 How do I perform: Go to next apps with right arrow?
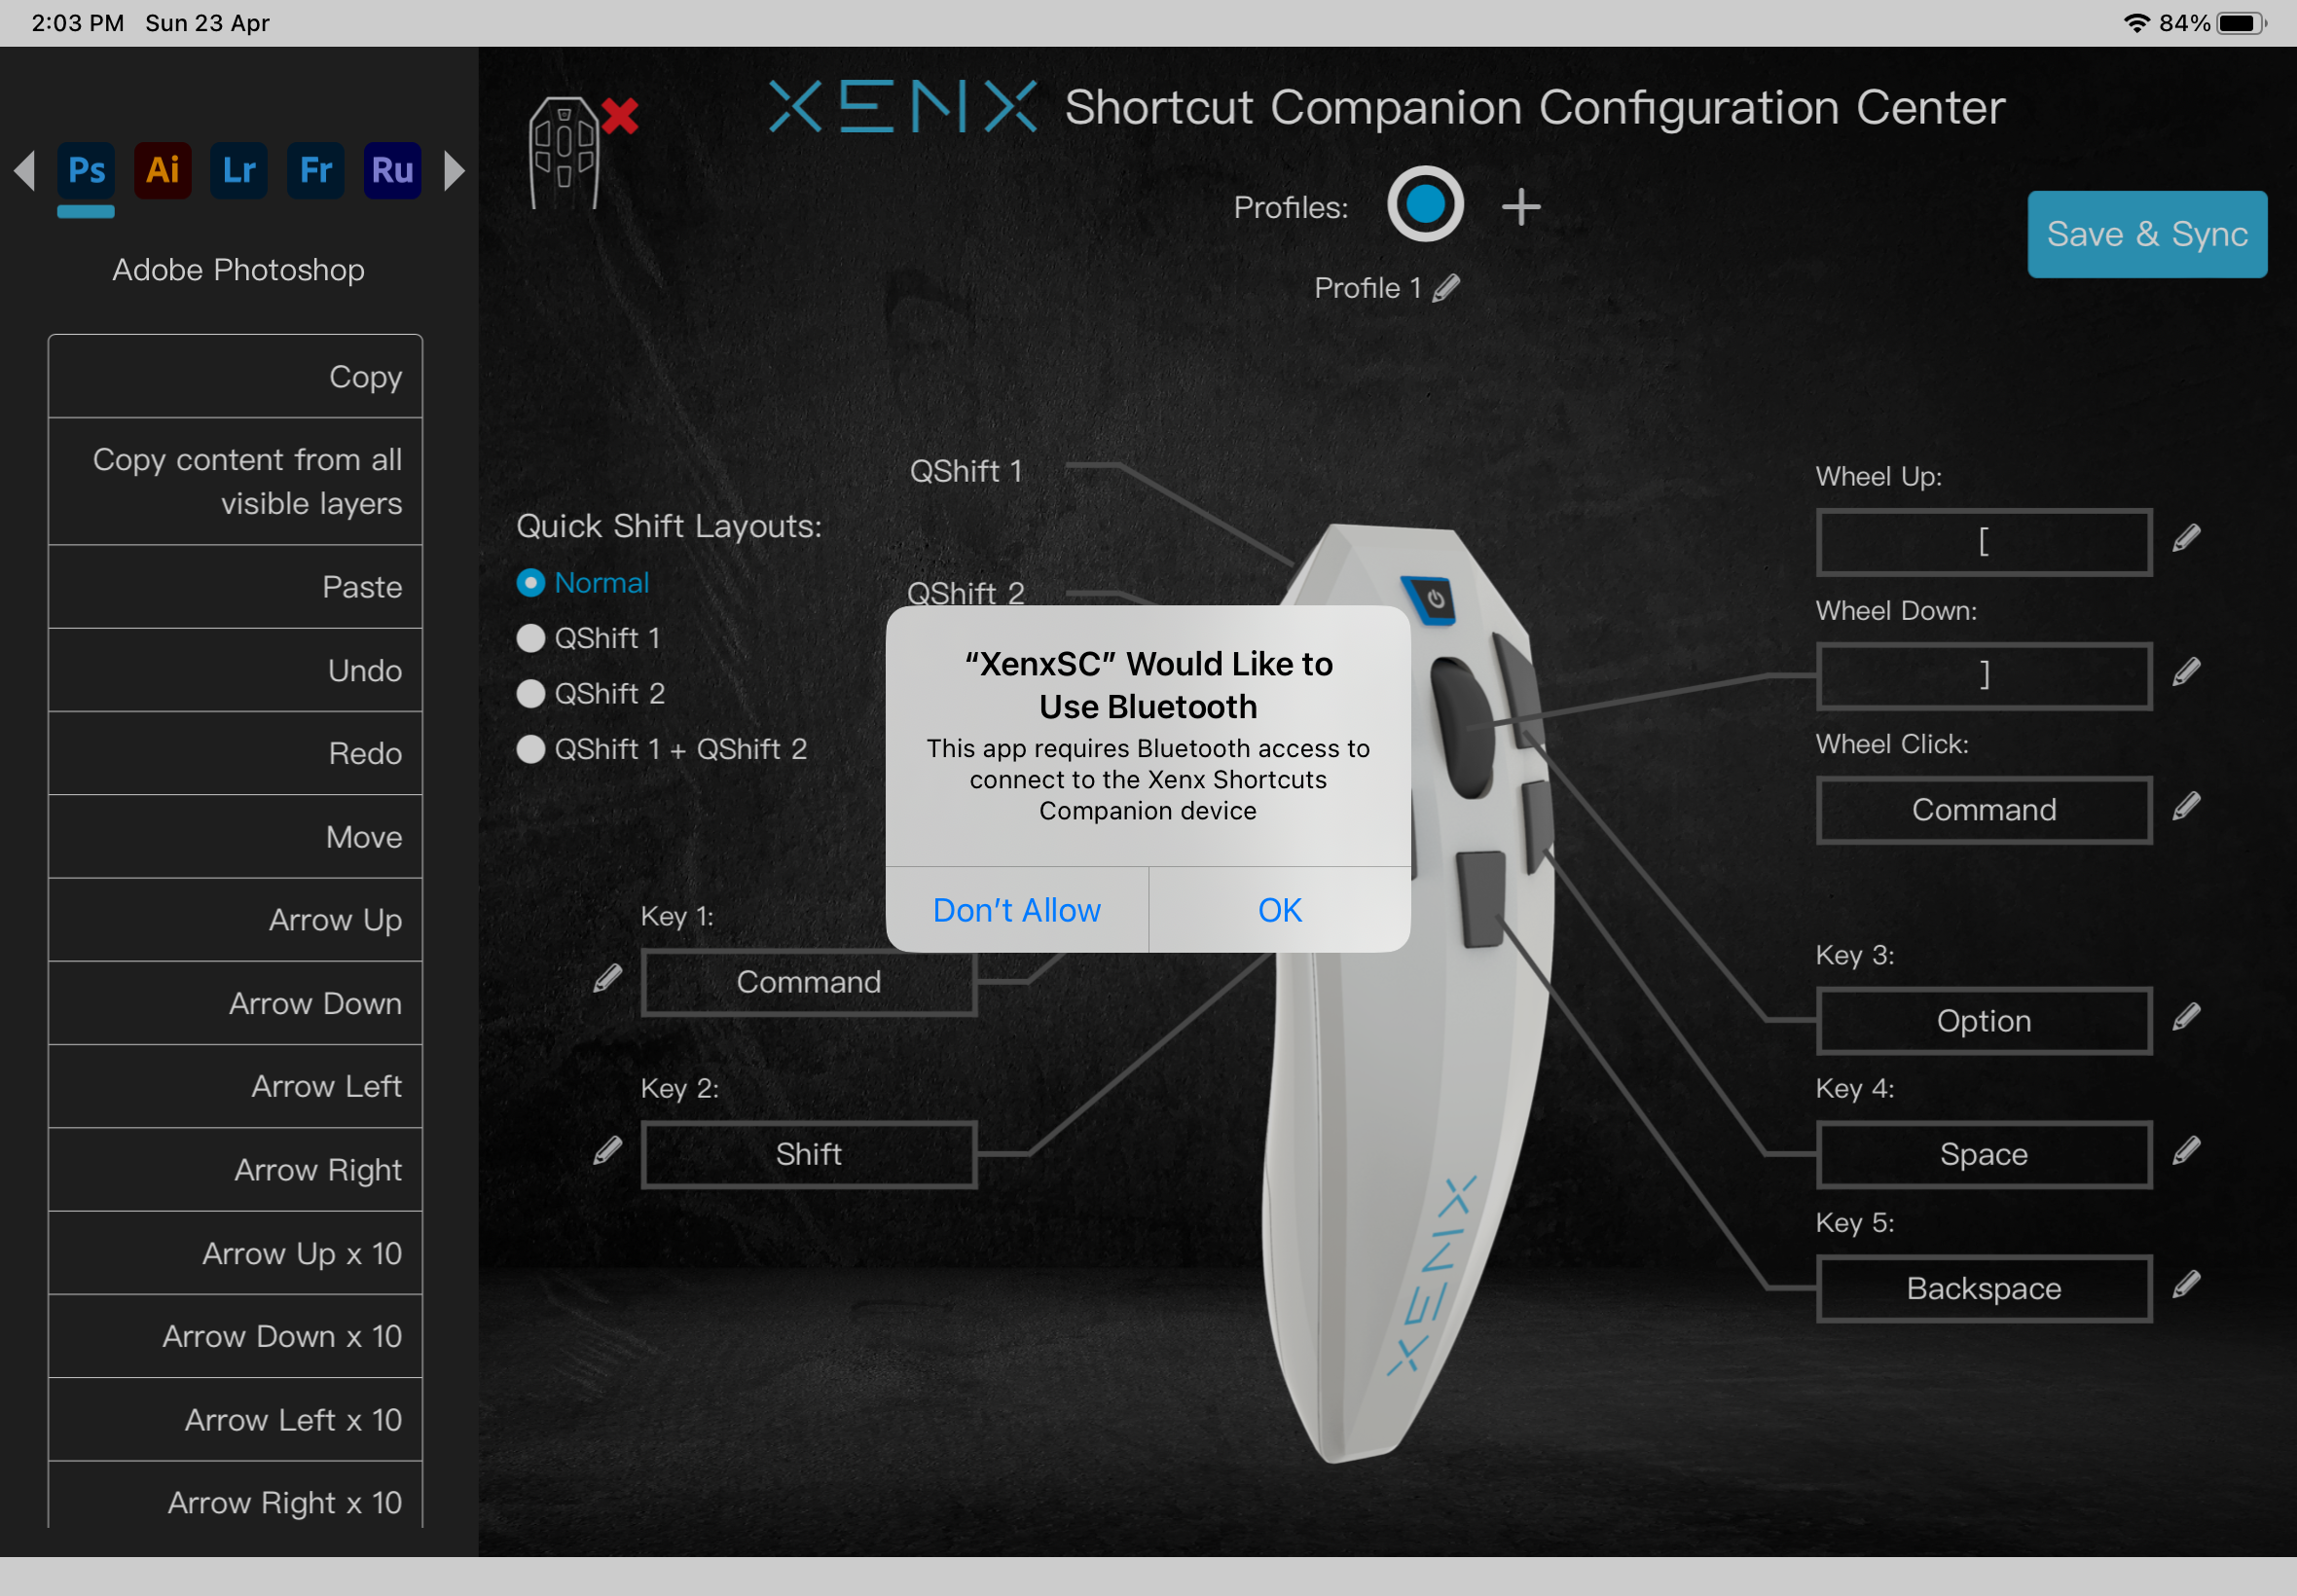[454, 170]
